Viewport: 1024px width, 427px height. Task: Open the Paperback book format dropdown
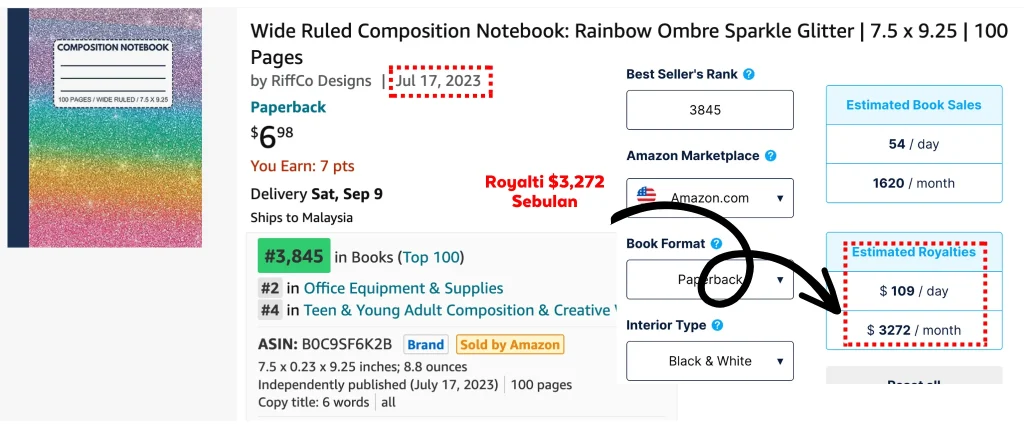coord(710,279)
